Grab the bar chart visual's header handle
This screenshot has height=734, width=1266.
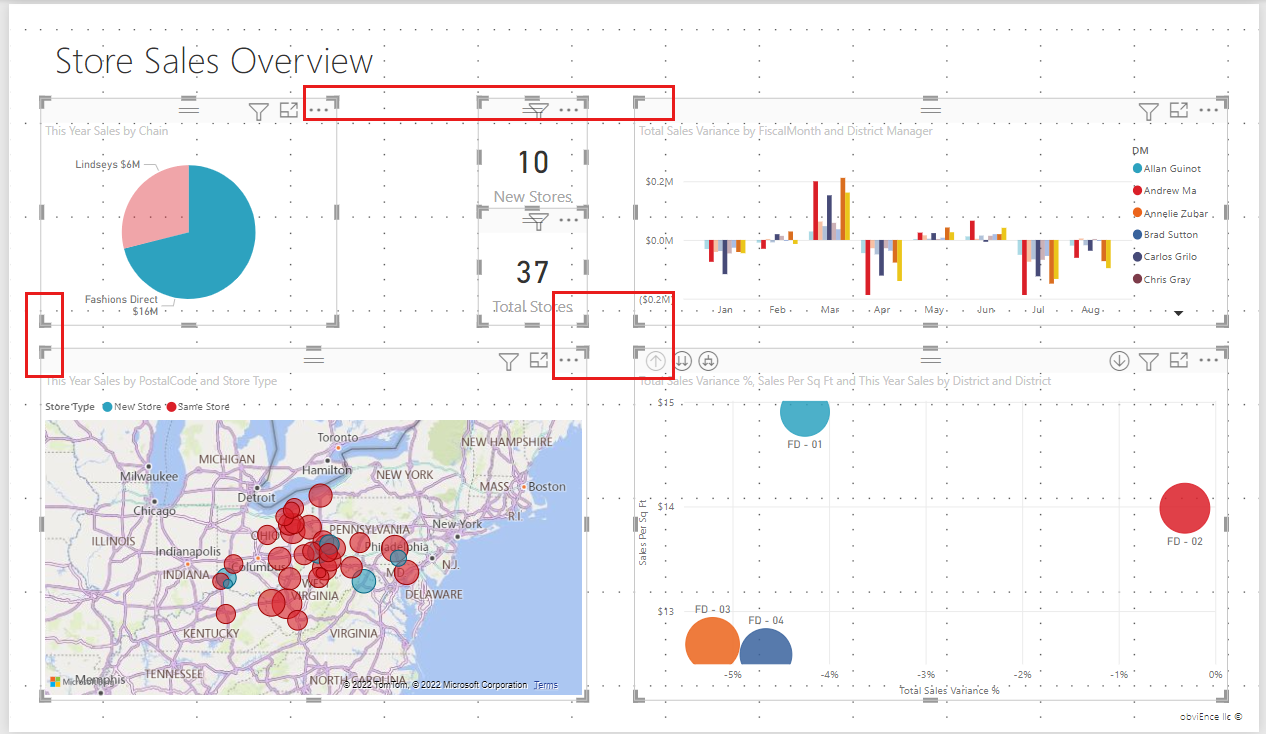point(931,109)
